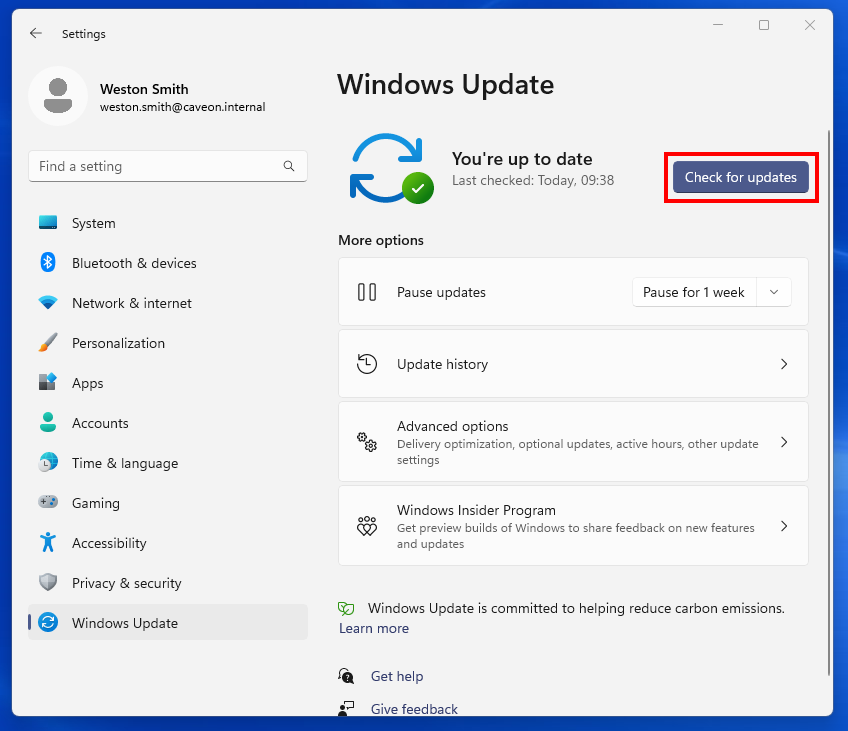The width and height of the screenshot is (848, 731).
Task: Click the Time & language globe icon
Action: 48,462
